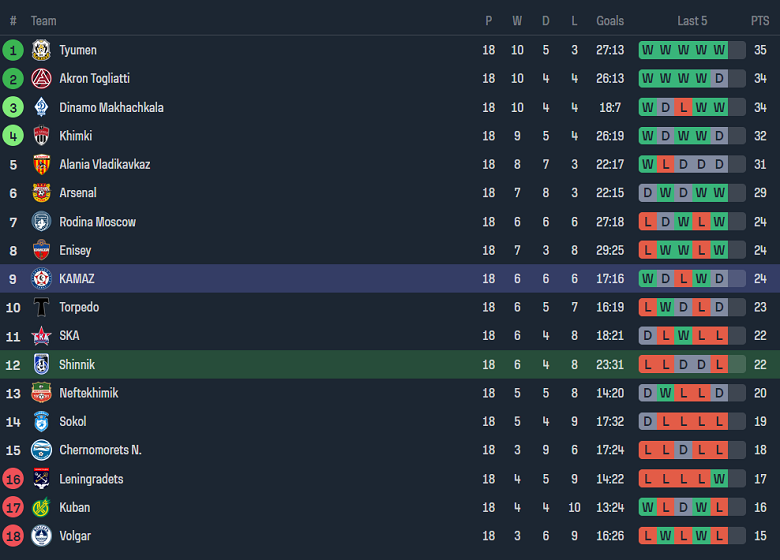Open the Rodina Moscow team page
Image resolution: width=780 pixels, height=560 pixels.
(97, 222)
